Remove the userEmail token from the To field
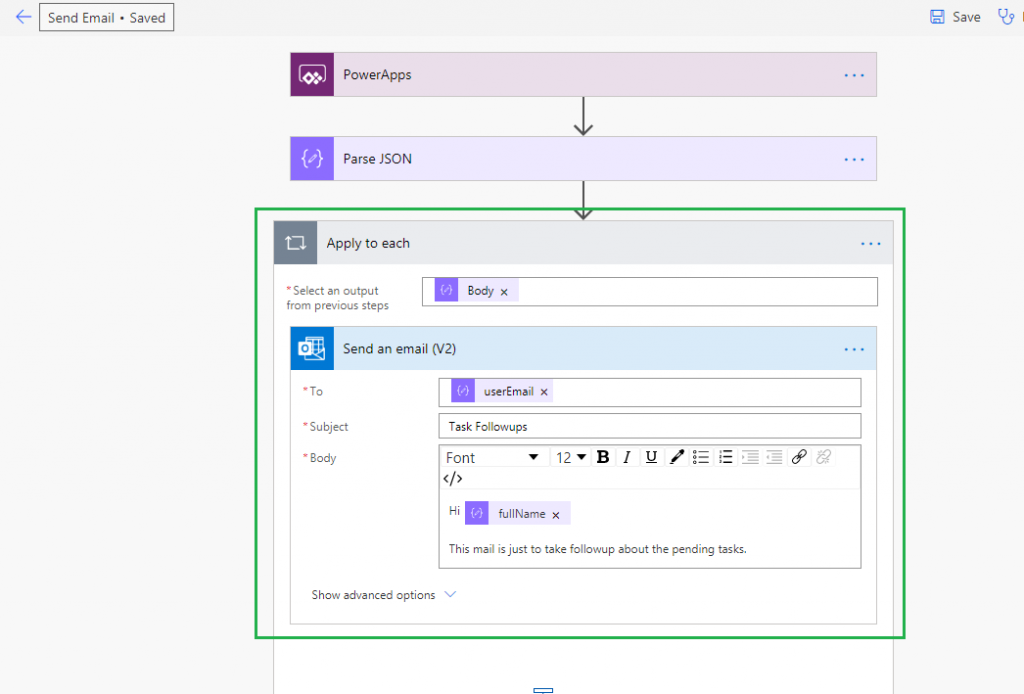1024x694 pixels. coord(544,391)
